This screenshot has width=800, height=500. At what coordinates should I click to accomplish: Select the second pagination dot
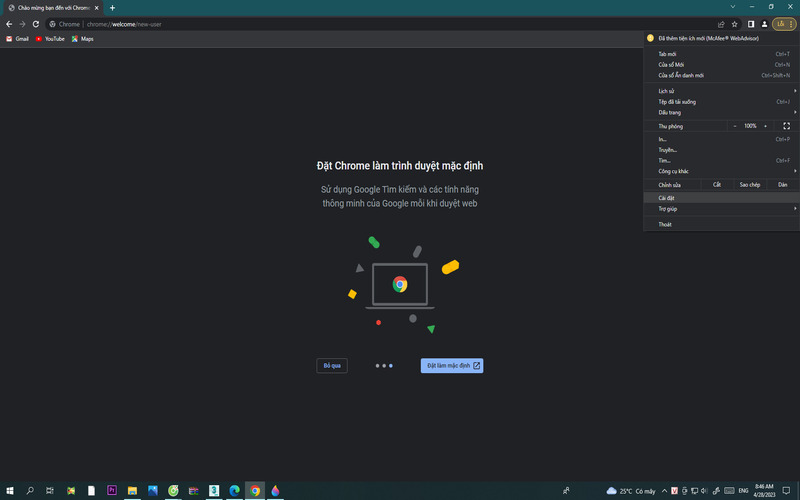[x=384, y=366]
